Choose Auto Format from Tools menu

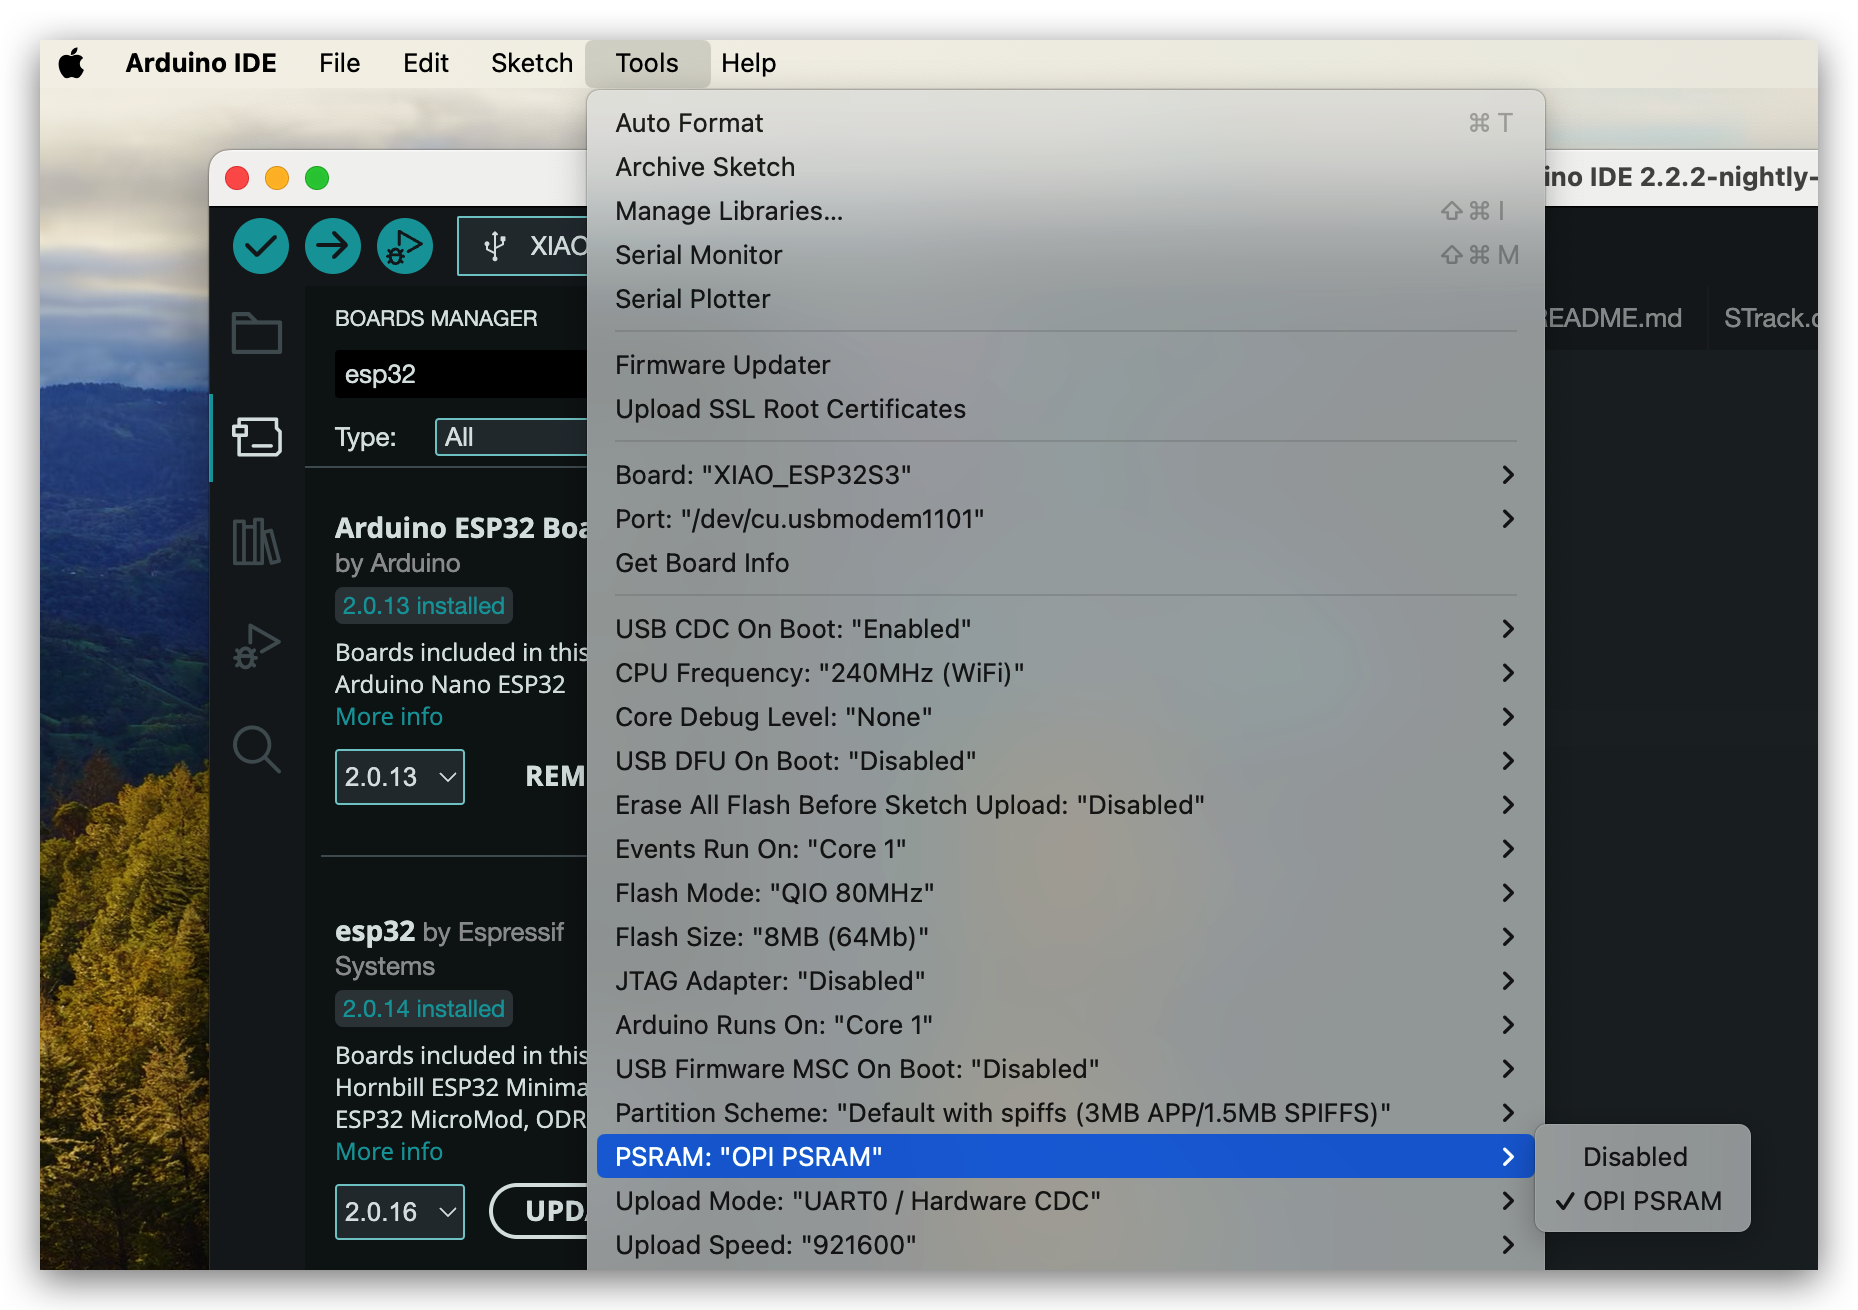(1065, 123)
